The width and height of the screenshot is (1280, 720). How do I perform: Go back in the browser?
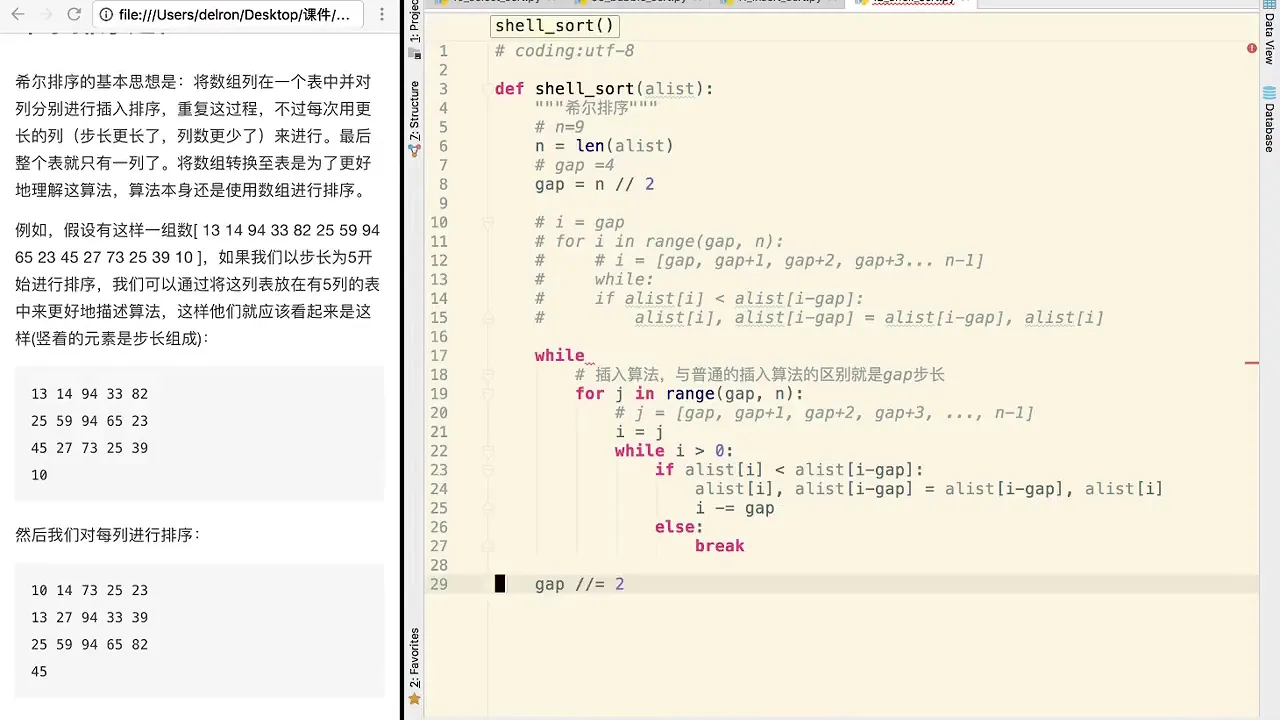point(18,15)
